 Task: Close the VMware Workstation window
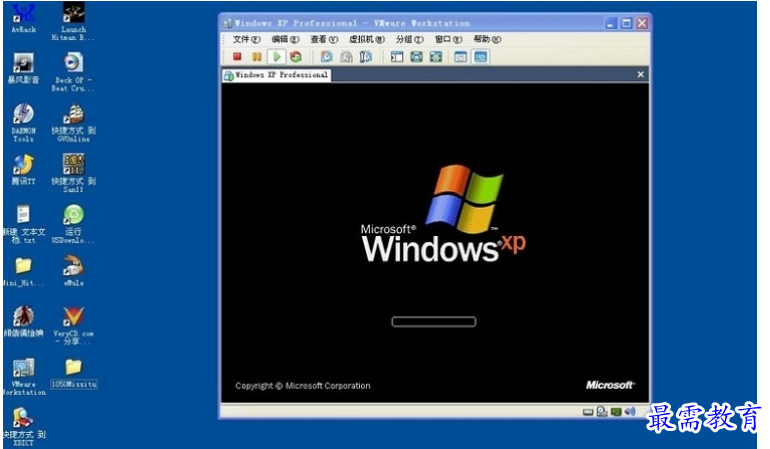(x=642, y=23)
